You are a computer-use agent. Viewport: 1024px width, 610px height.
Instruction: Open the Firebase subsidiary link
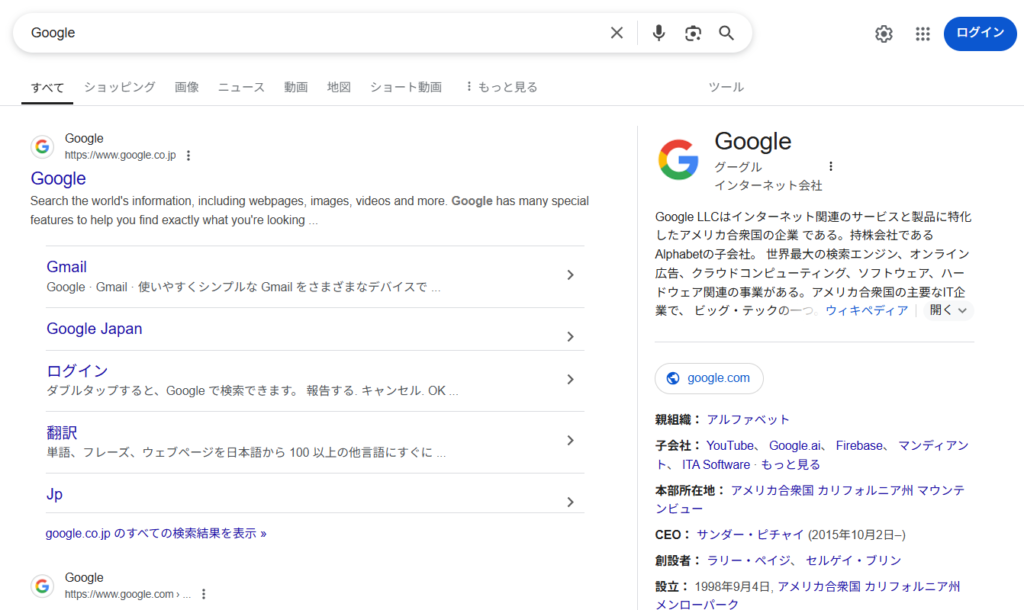point(859,445)
